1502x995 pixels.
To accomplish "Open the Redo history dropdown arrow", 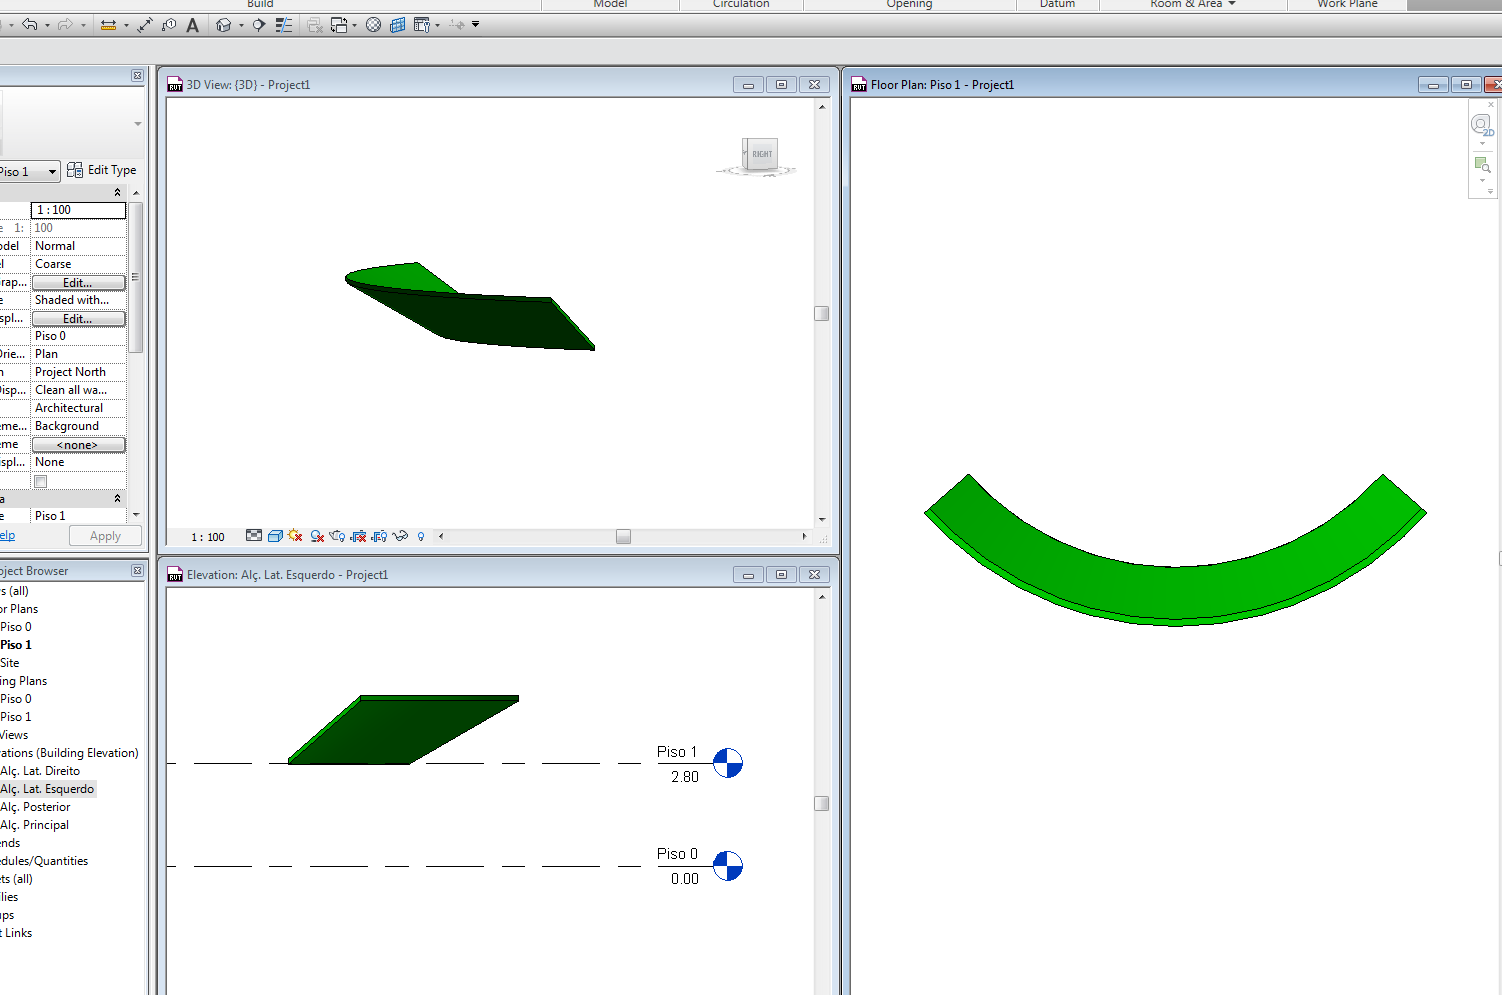I will 82,25.
